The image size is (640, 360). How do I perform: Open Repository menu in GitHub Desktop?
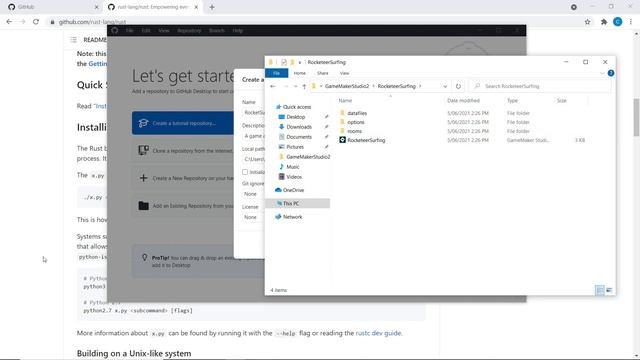click(x=189, y=31)
